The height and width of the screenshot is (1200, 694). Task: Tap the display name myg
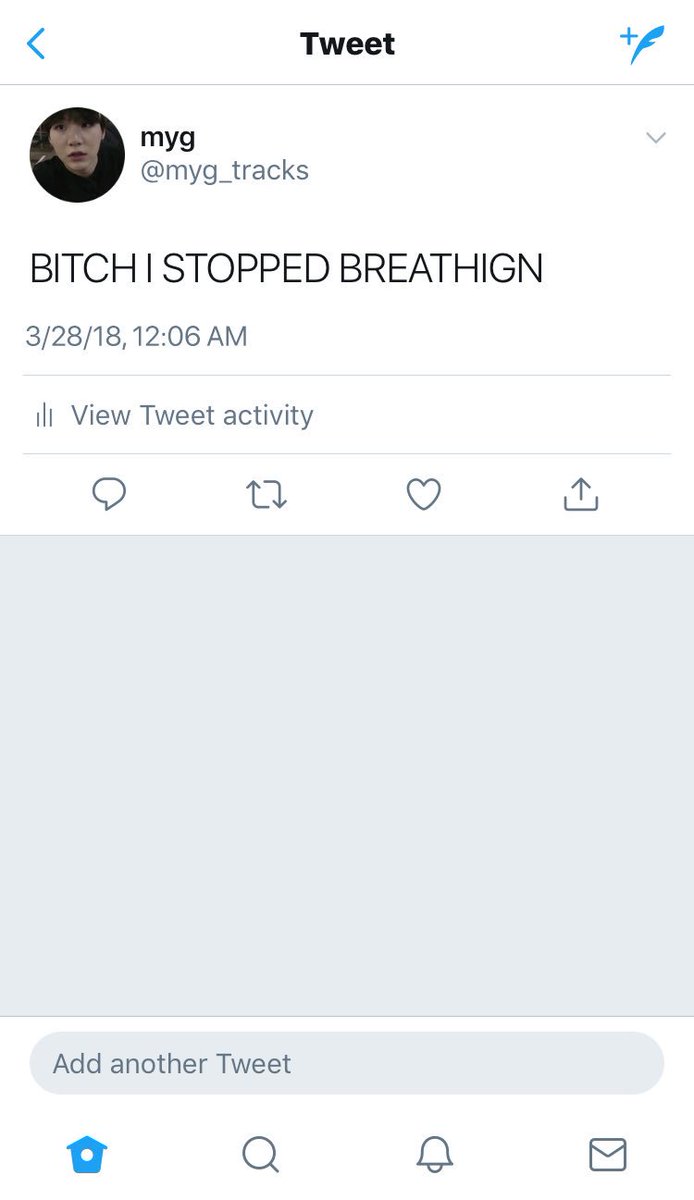(x=167, y=137)
